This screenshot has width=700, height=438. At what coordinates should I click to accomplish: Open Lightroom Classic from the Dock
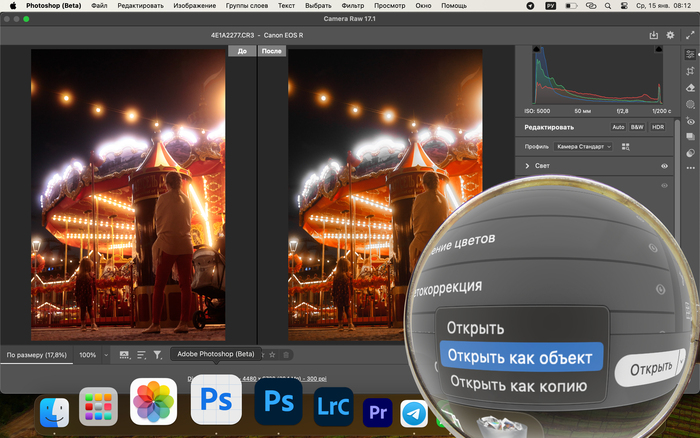pyautogui.click(x=333, y=406)
